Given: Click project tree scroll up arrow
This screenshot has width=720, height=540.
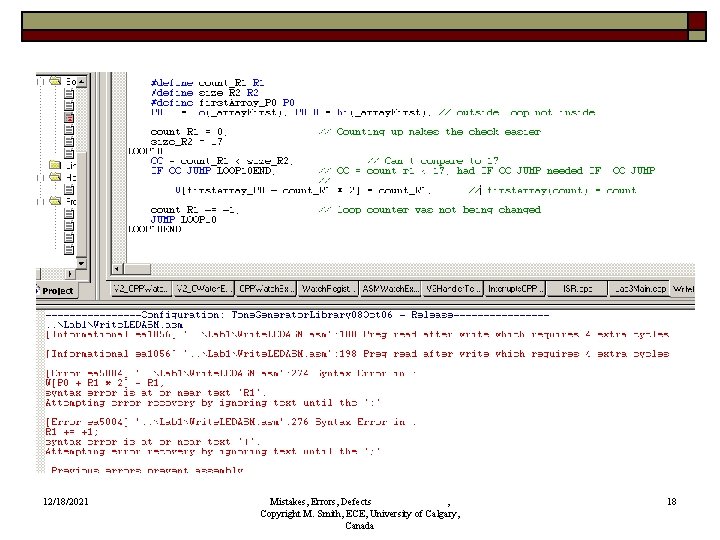Looking at the screenshot, I should (81, 82).
